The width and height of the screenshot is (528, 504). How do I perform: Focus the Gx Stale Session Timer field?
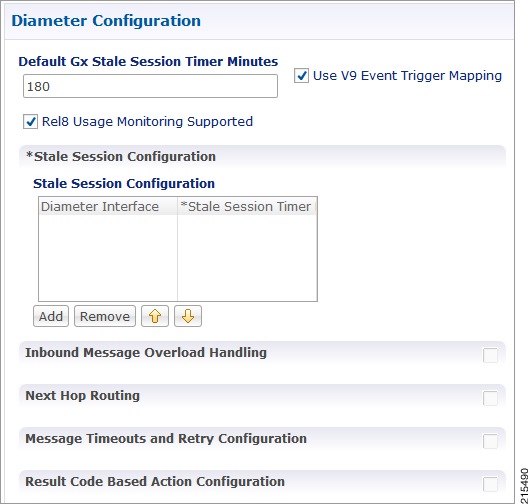click(x=150, y=86)
